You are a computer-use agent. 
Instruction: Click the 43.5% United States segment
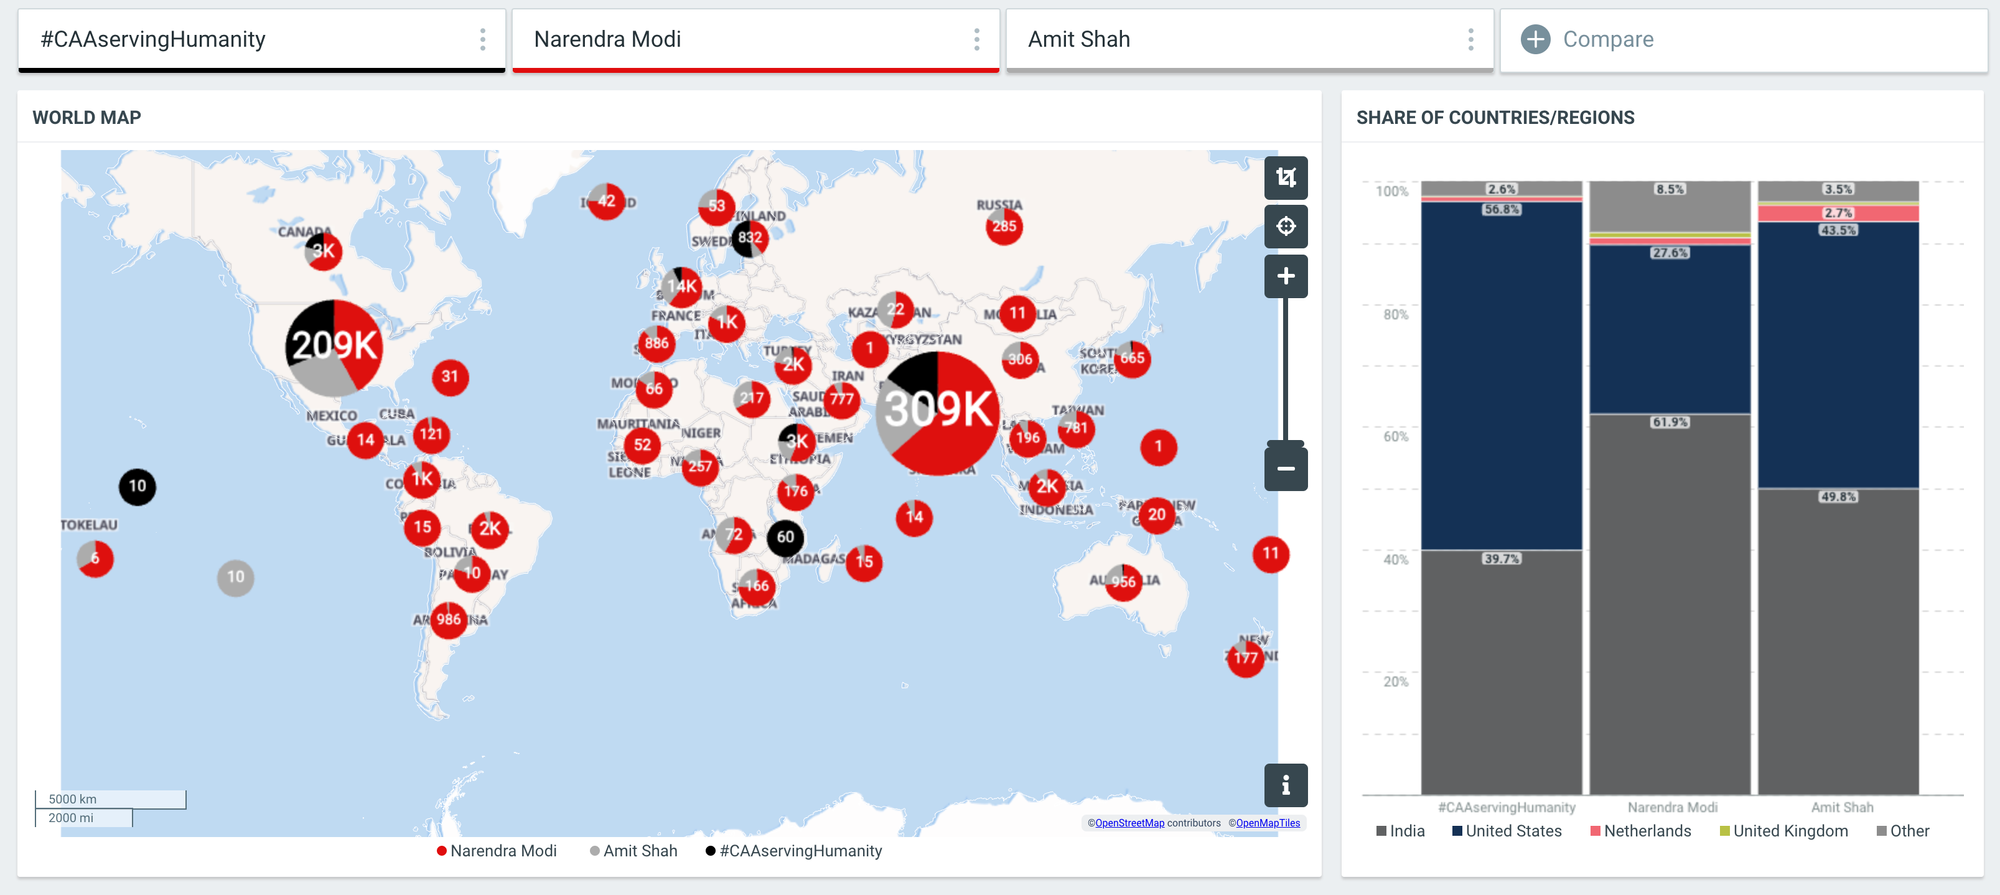1838,355
